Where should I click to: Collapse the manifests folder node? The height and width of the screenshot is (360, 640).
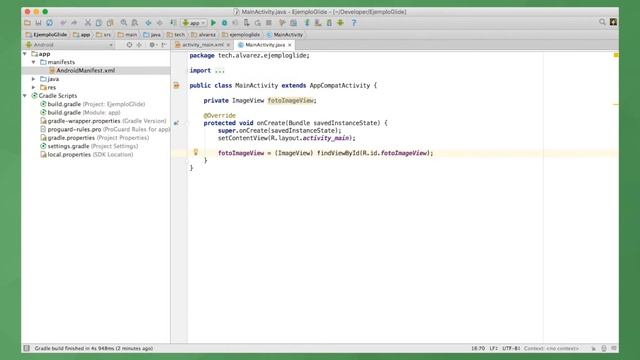pyautogui.click(x=33, y=62)
